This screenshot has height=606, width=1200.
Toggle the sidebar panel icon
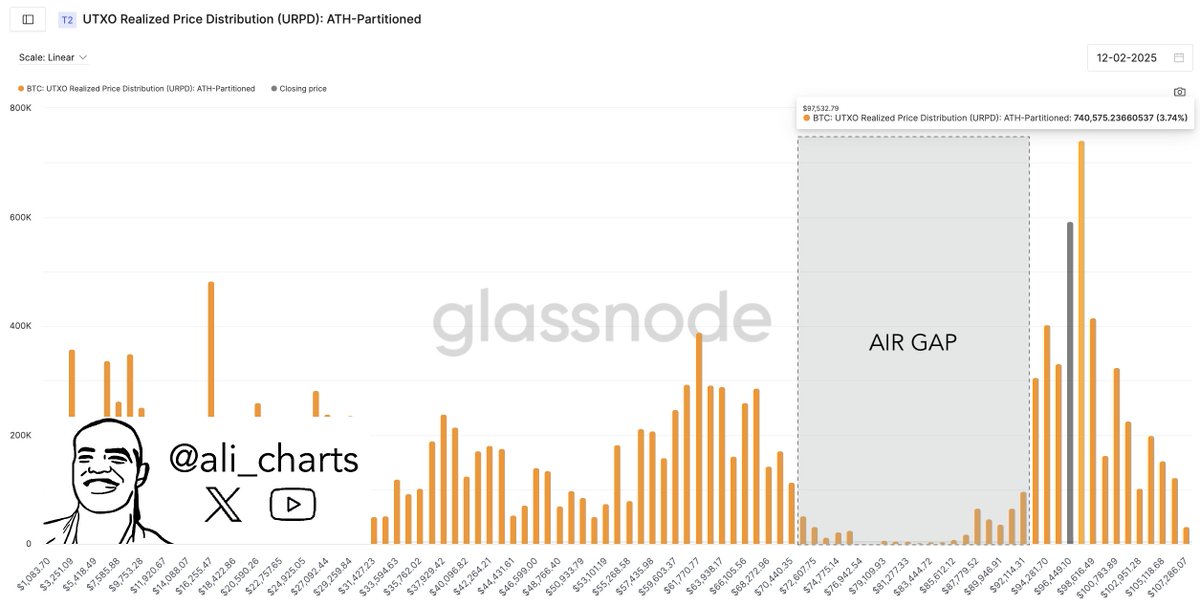[x=28, y=19]
